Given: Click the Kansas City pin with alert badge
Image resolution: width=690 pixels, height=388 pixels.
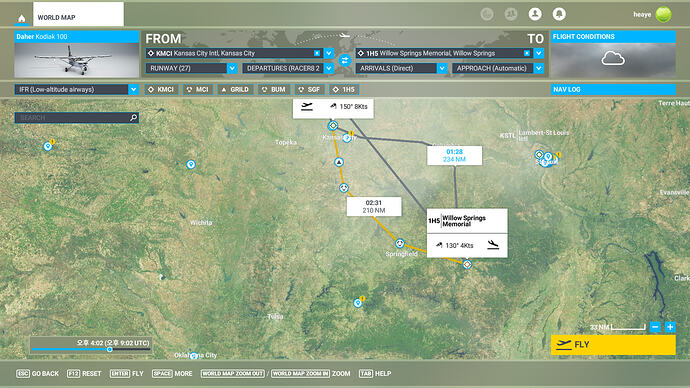Looking at the screenshot, I should point(348,137).
